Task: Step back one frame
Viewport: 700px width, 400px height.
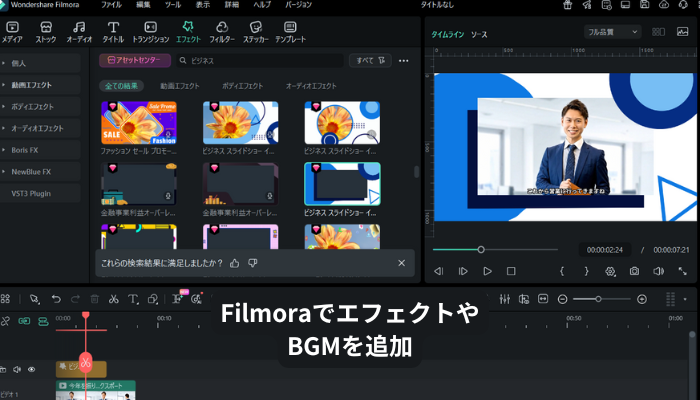Action: point(439,271)
